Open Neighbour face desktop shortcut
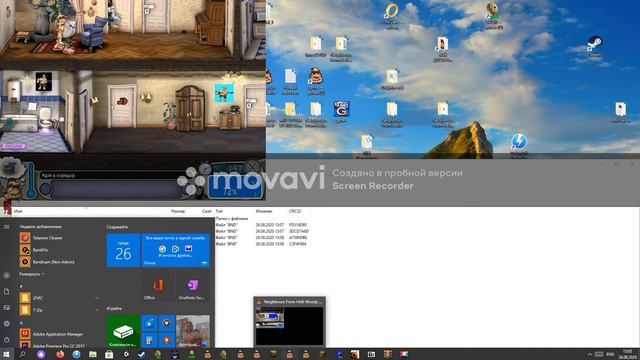Image resolution: width=640 pixels, height=360 pixels. [x=316, y=82]
